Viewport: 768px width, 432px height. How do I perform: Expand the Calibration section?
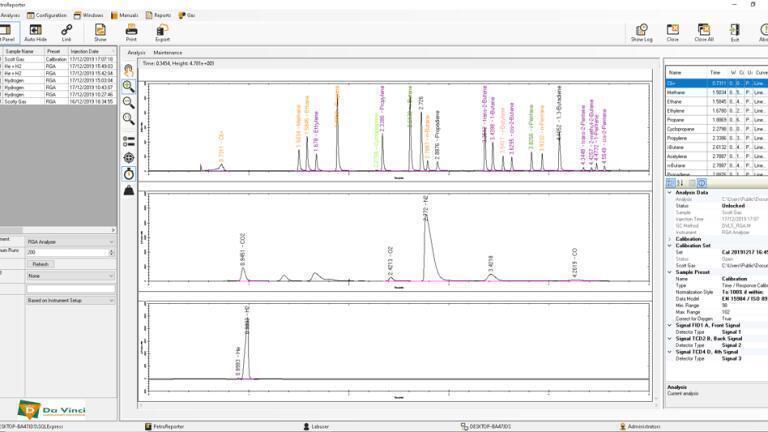pyautogui.click(x=670, y=239)
